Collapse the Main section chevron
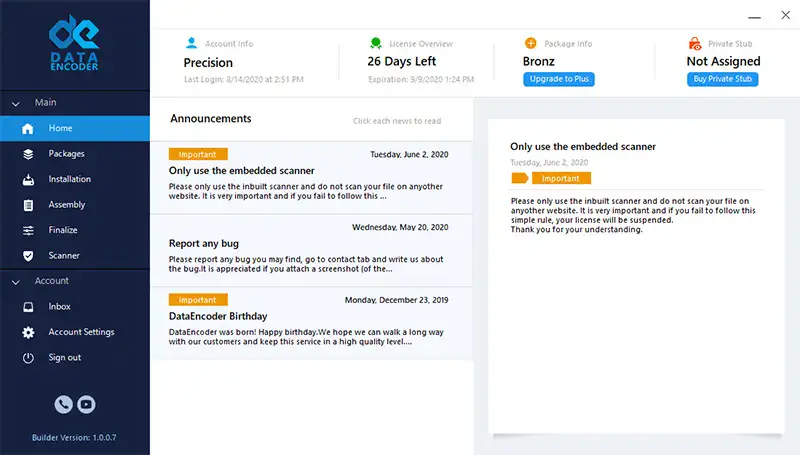 click(16, 104)
